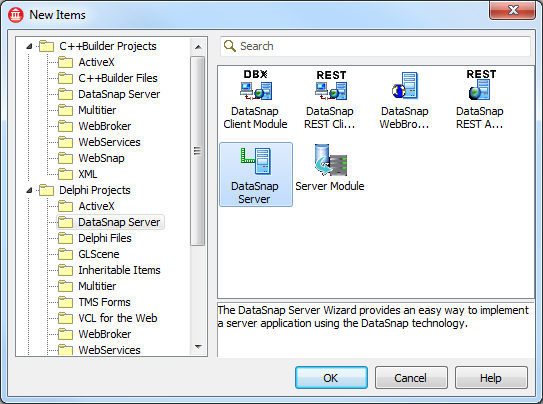
Task: Click the Cancel button
Action: pos(411,378)
